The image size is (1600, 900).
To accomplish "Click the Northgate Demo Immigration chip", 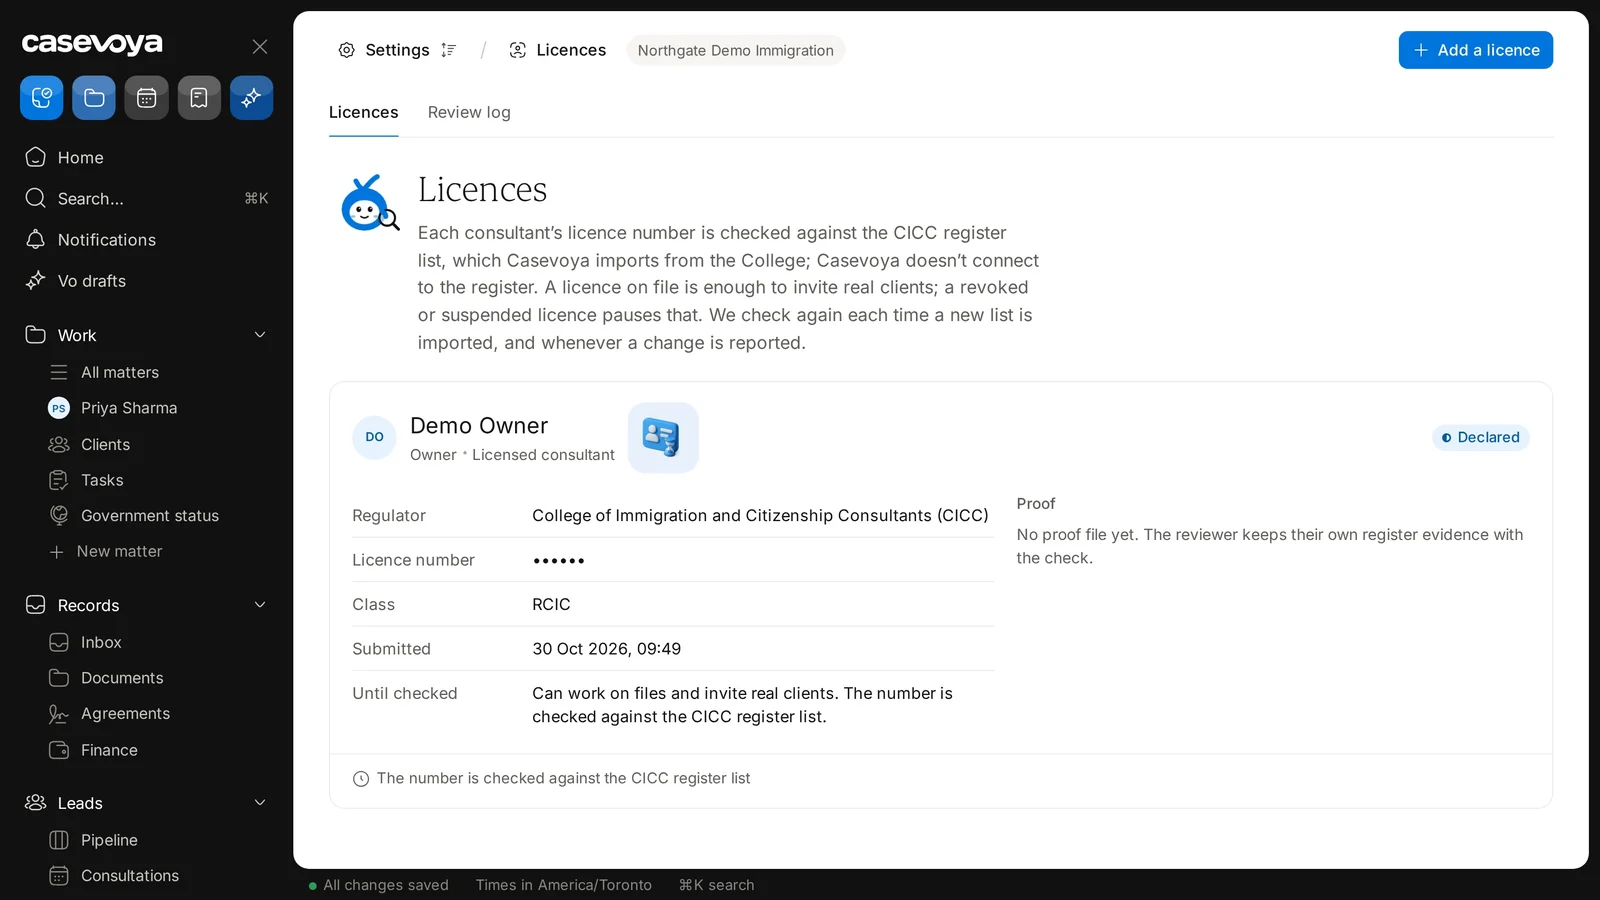I will click(736, 50).
